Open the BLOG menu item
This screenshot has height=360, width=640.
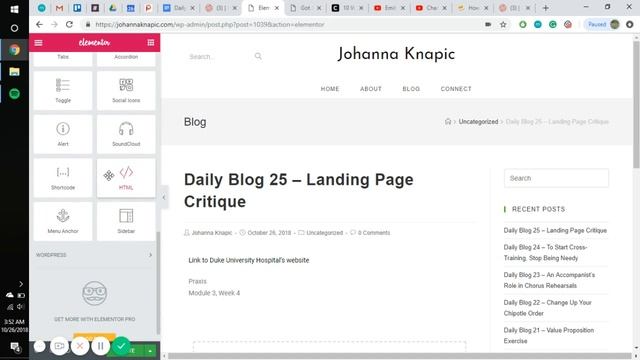[411, 89]
